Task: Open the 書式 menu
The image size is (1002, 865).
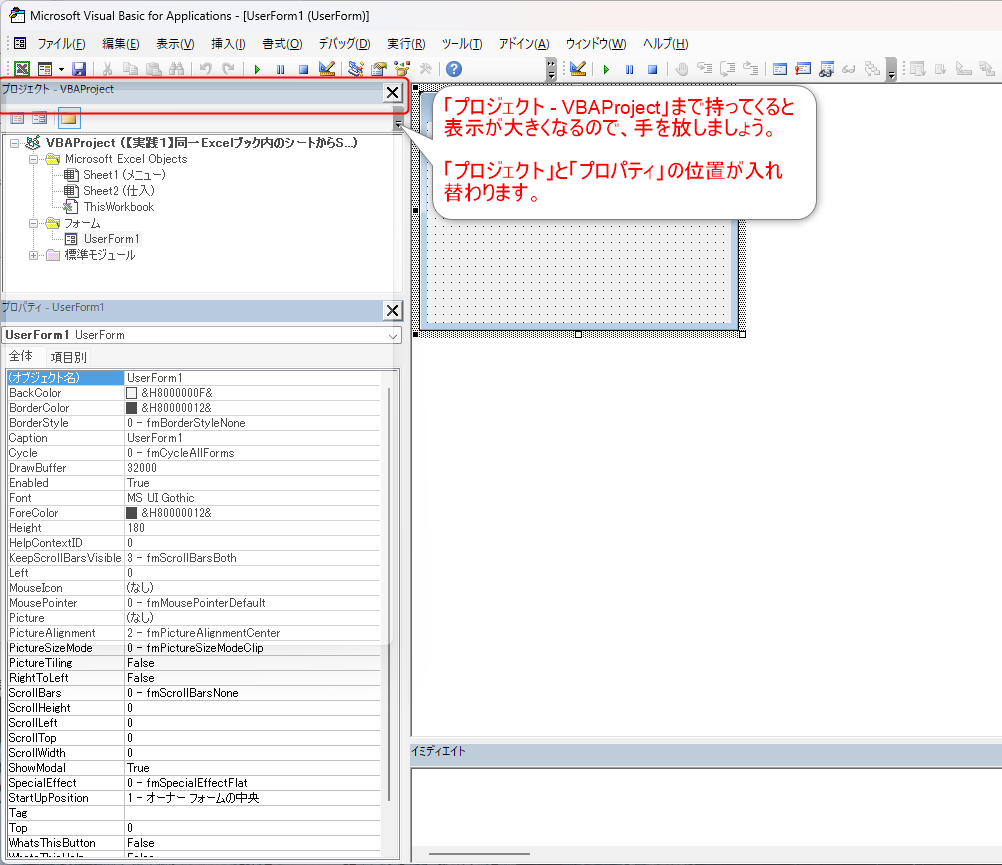Action: coord(282,43)
